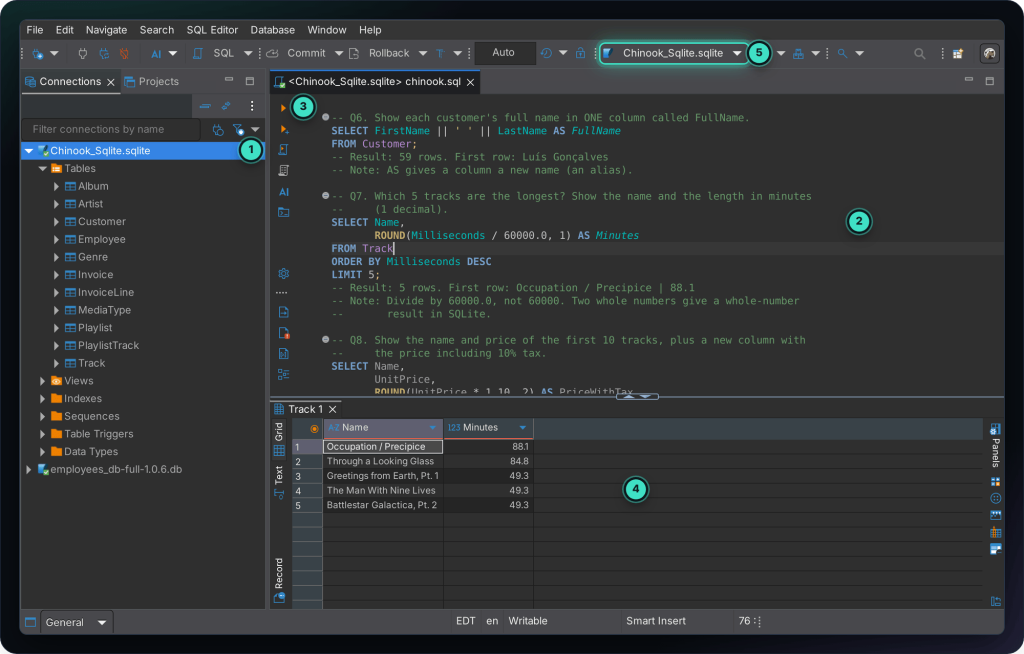Close the chinook.sql editor tab
Screen dimensions: 1024x654
pos(470,82)
